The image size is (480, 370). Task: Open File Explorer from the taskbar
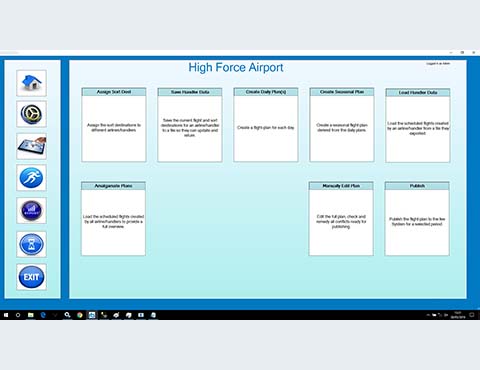click(x=31, y=315)
